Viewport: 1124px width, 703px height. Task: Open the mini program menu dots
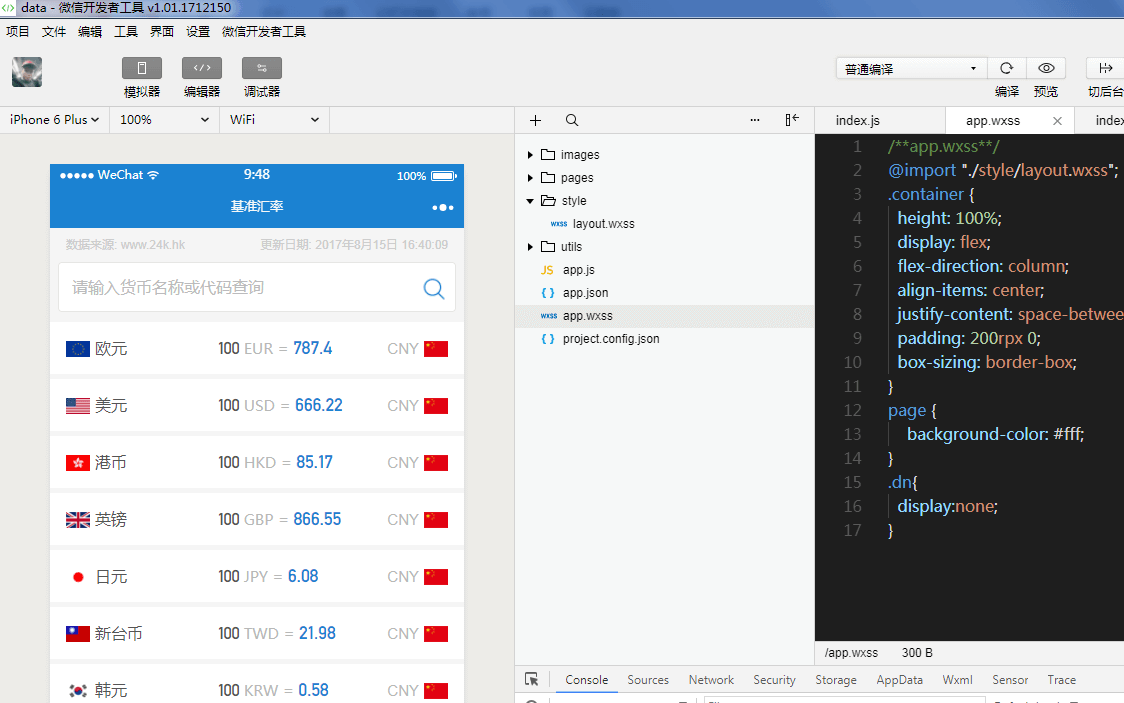442,207
